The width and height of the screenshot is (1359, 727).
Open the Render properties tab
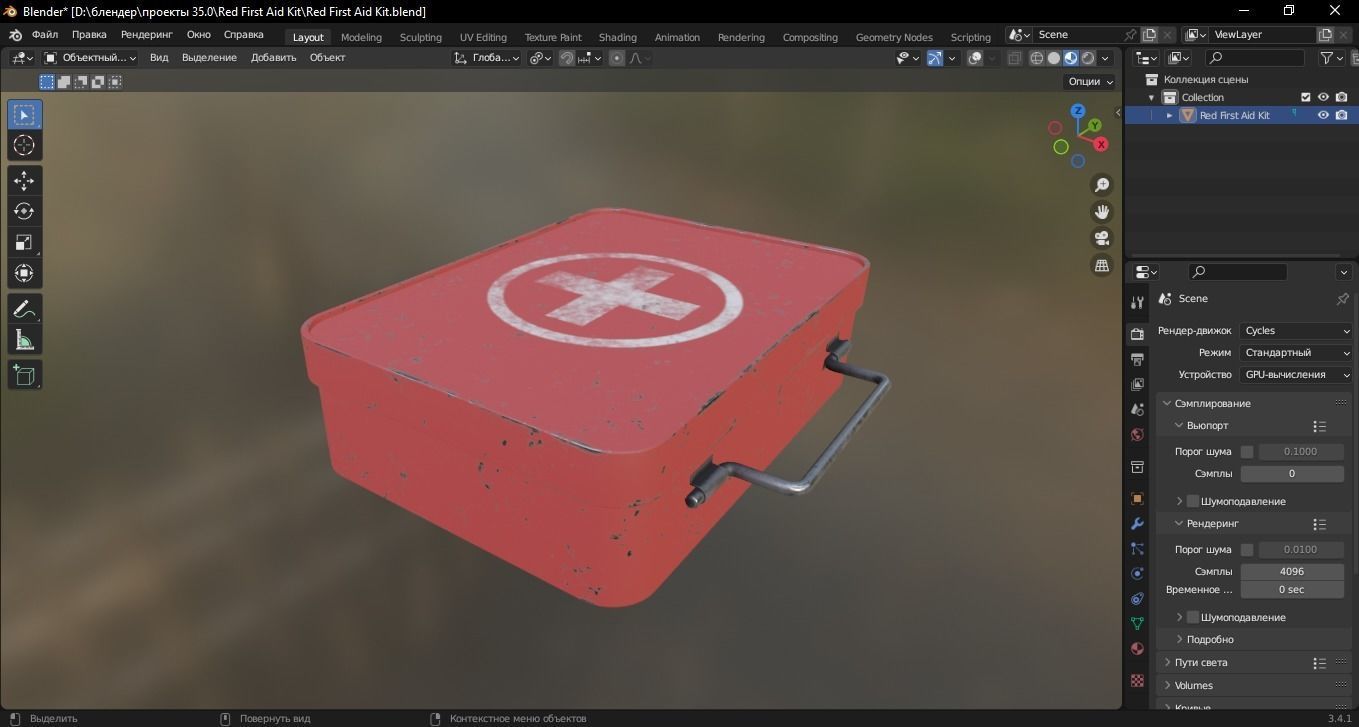[x=1137, y=334]
